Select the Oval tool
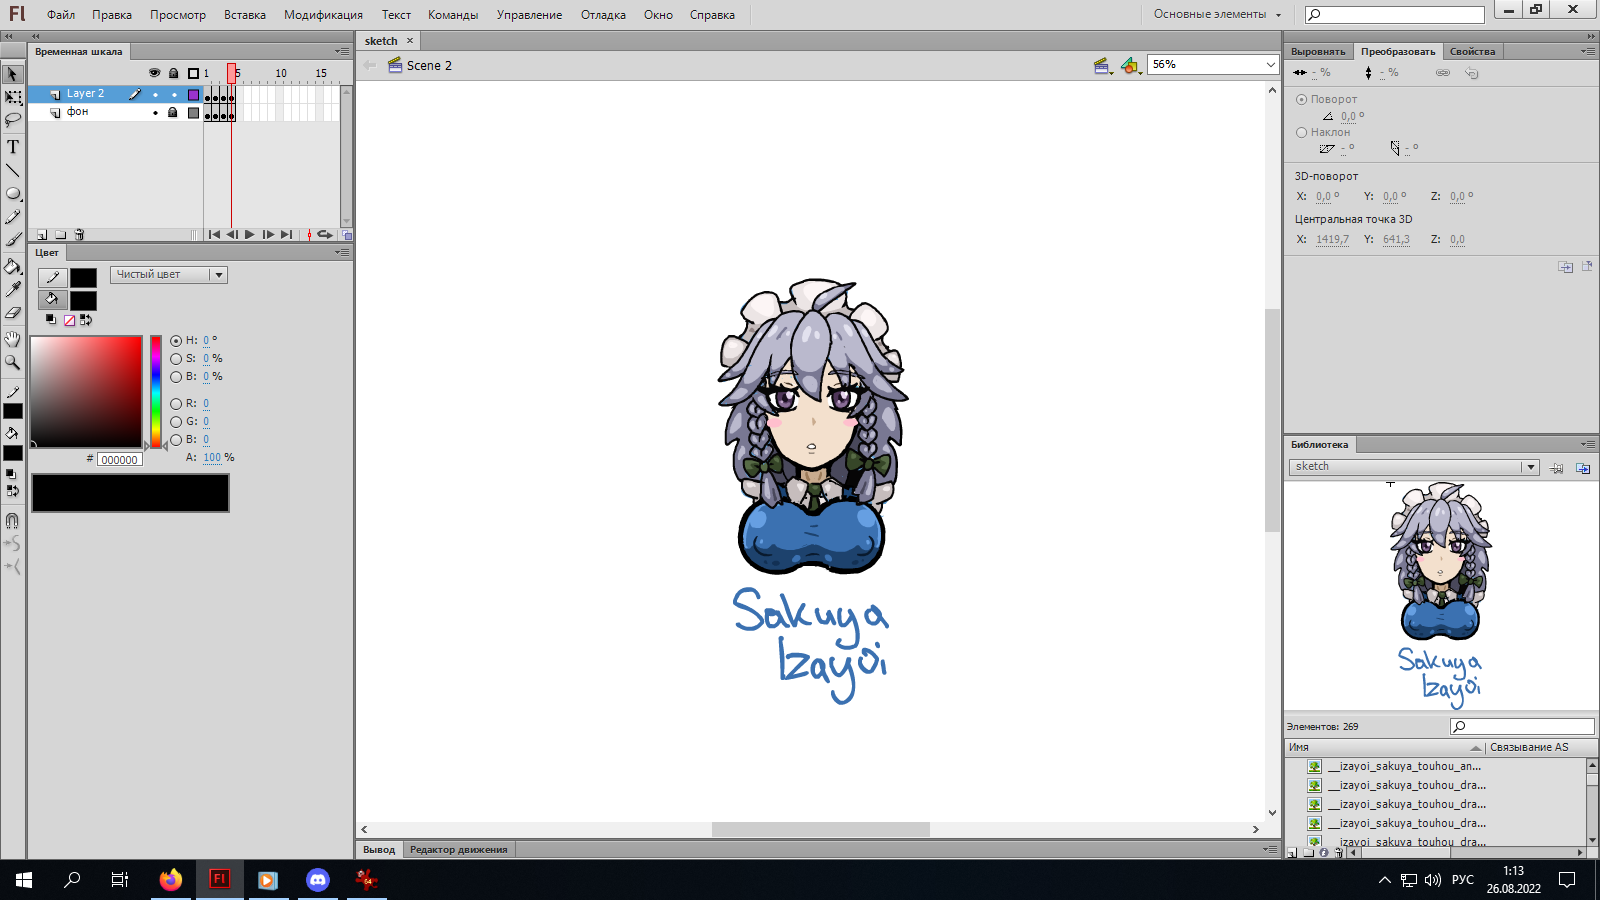1600x900 pixels. pos(13,194)
